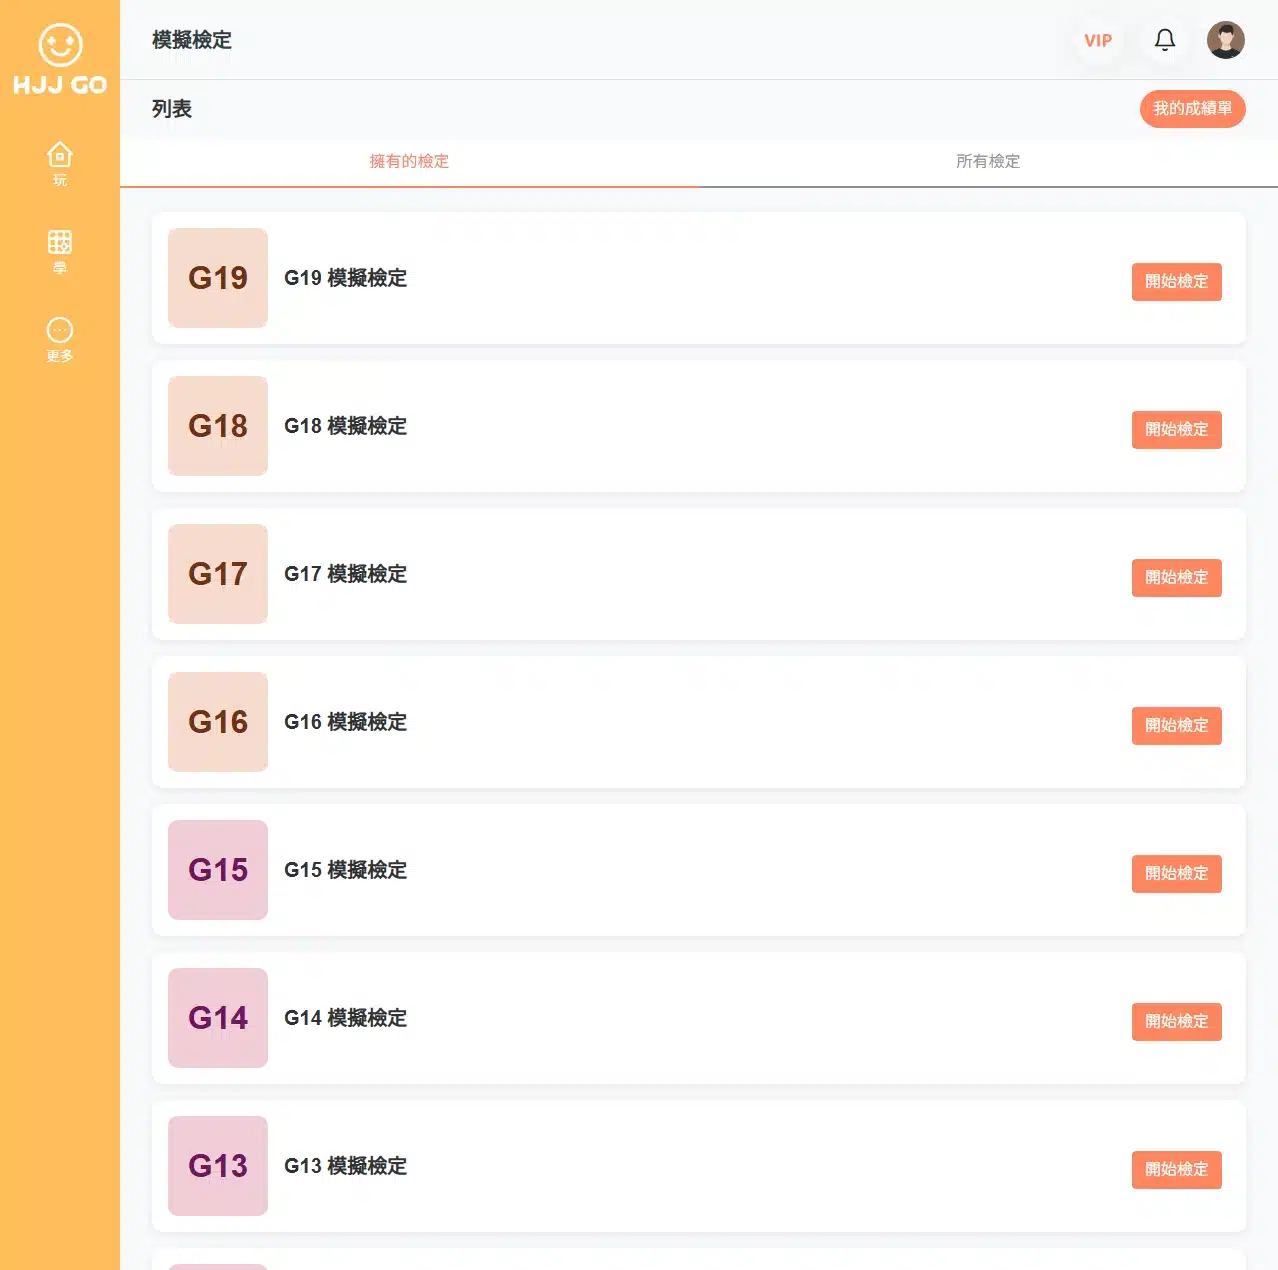Open the 更多 more options icon

click(x=60, y=339)
